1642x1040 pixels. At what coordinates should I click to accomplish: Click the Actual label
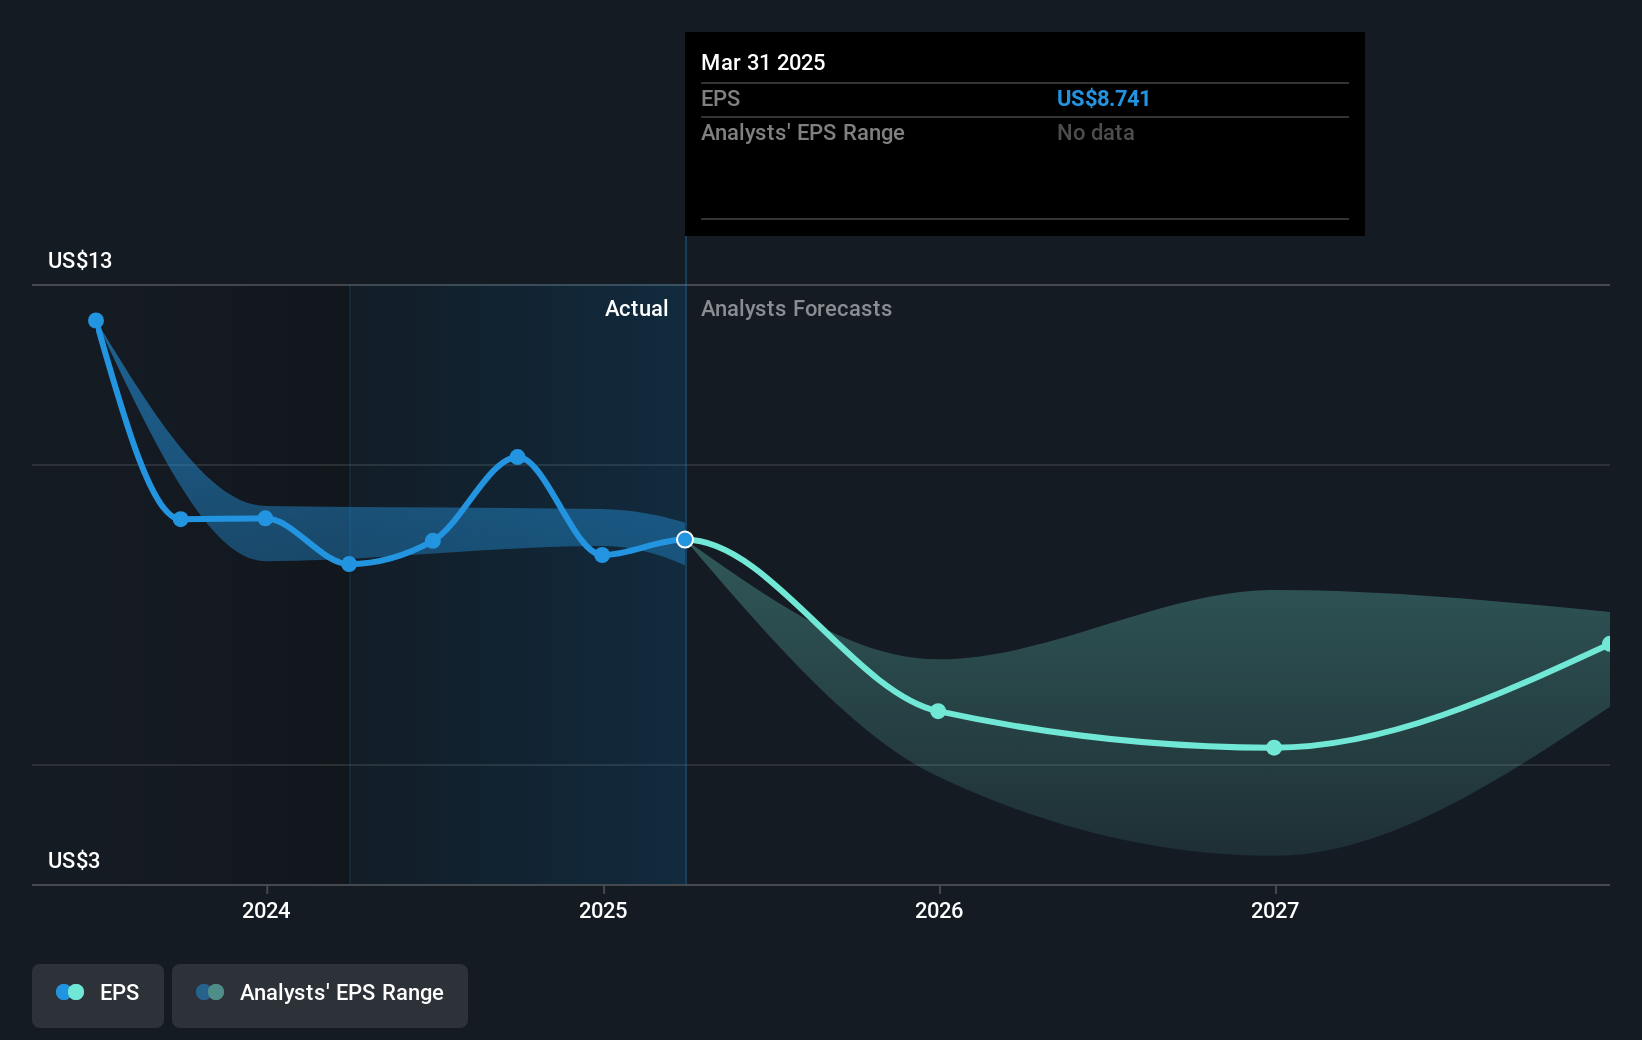[x=636, y=308]
